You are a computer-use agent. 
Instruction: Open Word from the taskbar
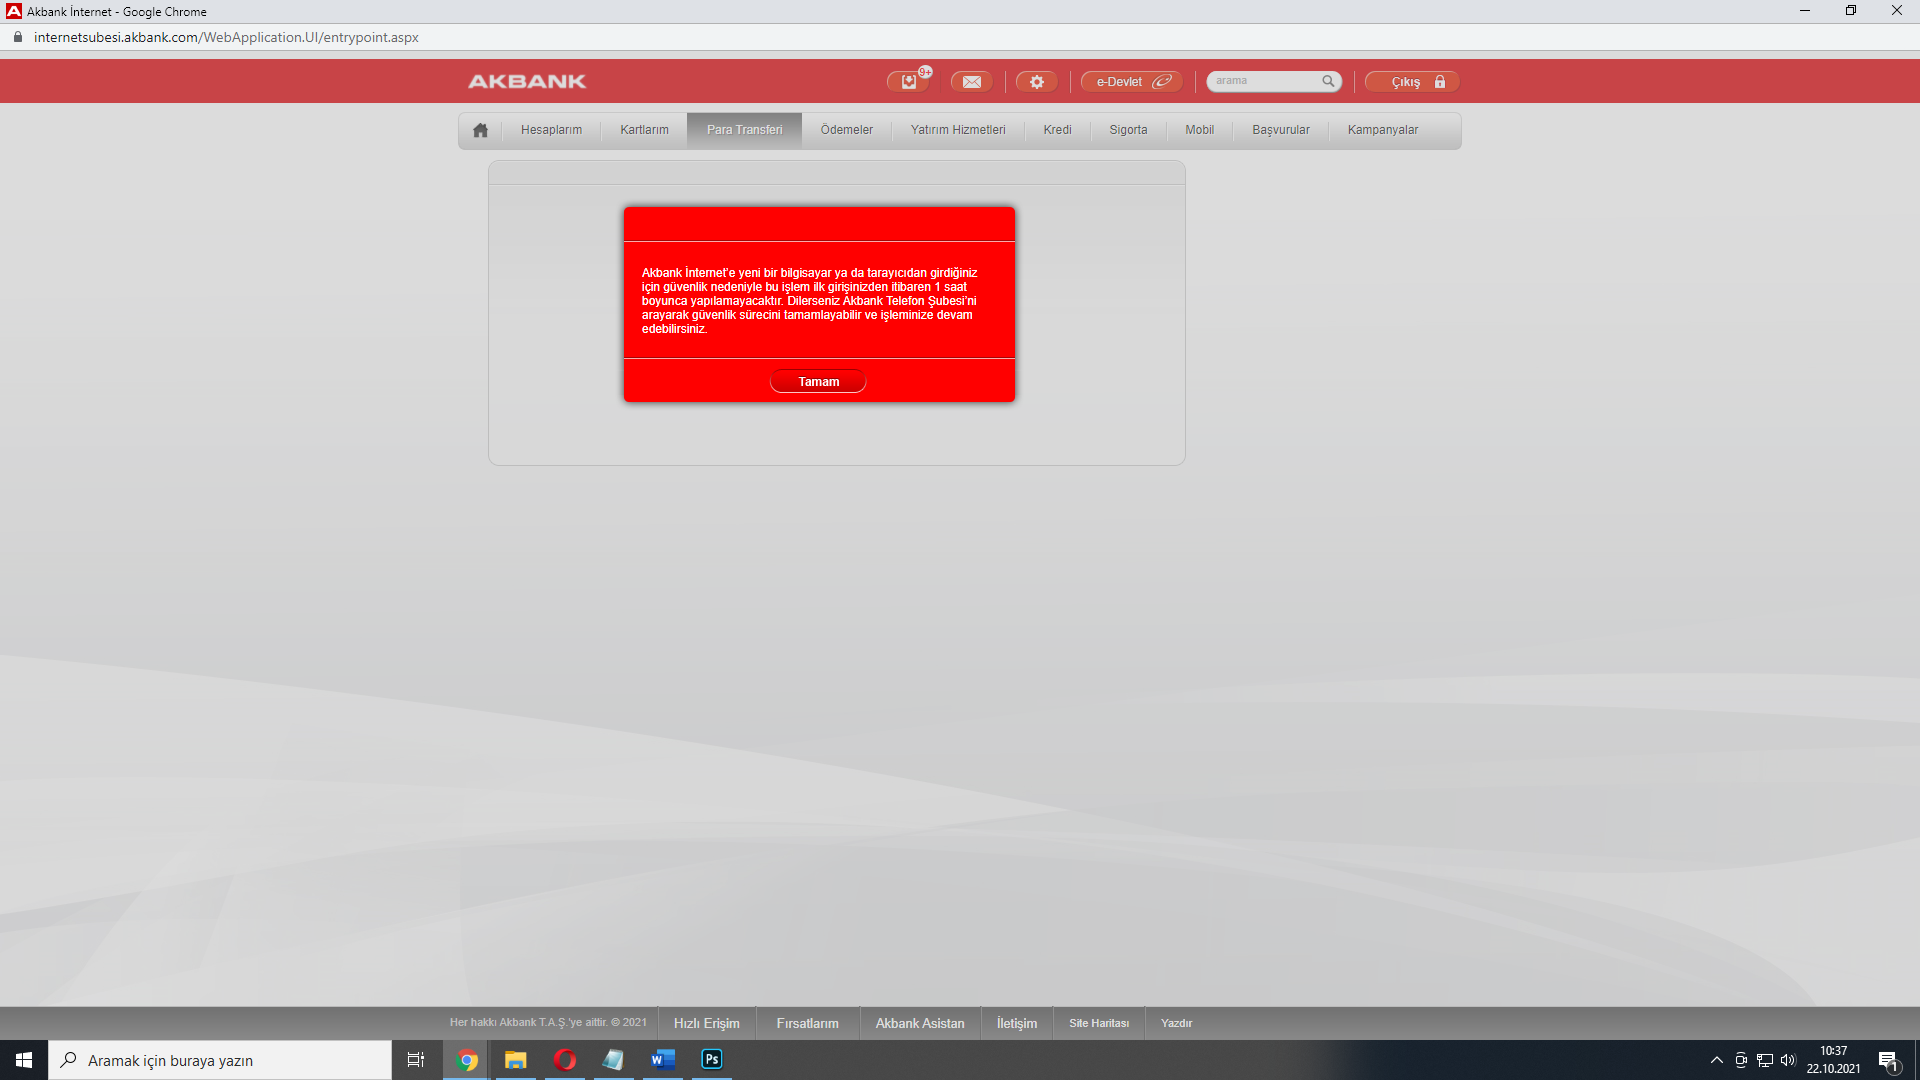(x=663, y=1060)
